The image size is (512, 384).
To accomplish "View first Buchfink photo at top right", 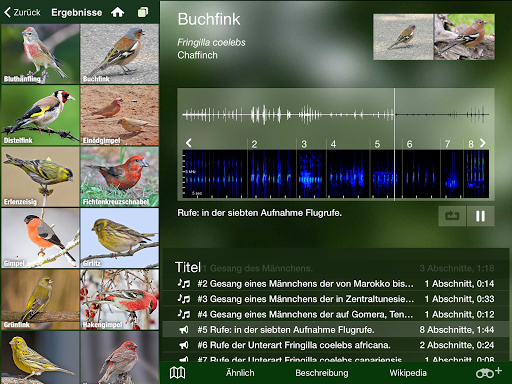I will (x=403, y=37).
